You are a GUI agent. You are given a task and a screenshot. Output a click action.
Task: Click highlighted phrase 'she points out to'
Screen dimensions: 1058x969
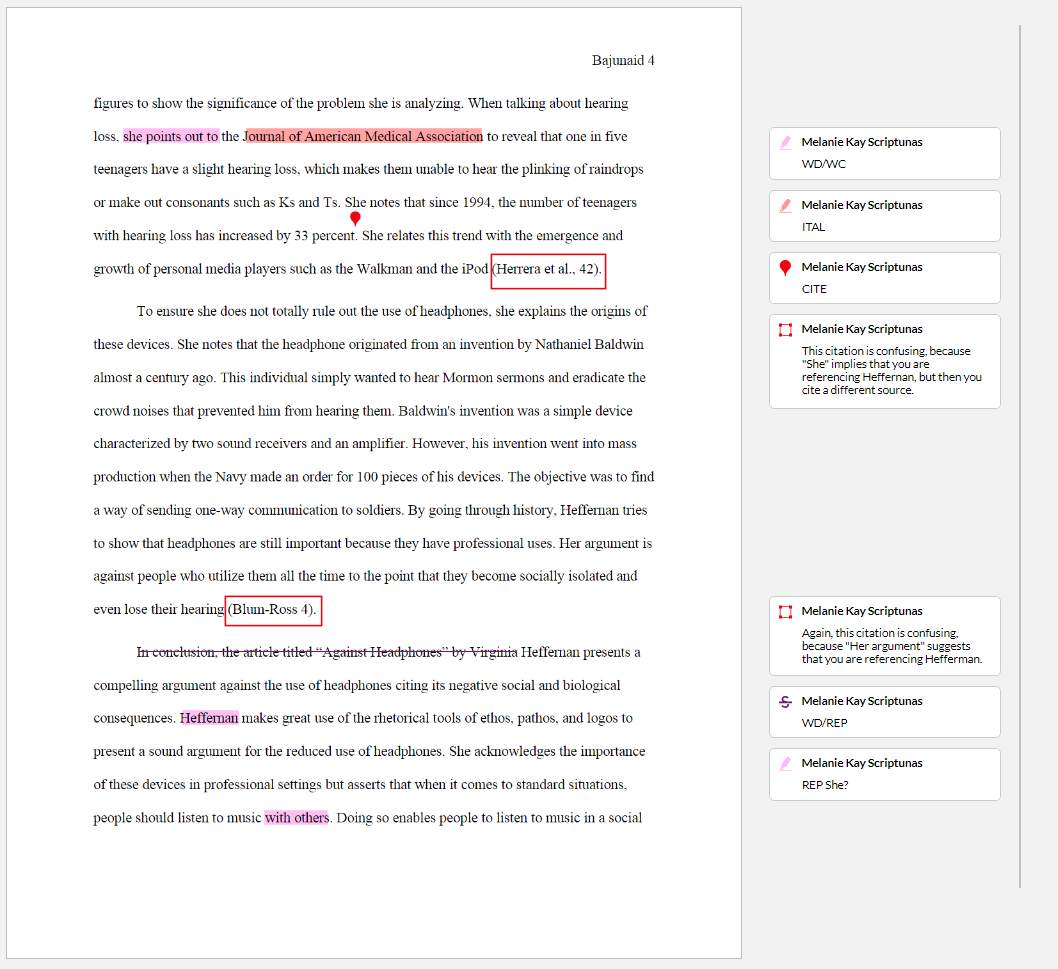[171, 136]
